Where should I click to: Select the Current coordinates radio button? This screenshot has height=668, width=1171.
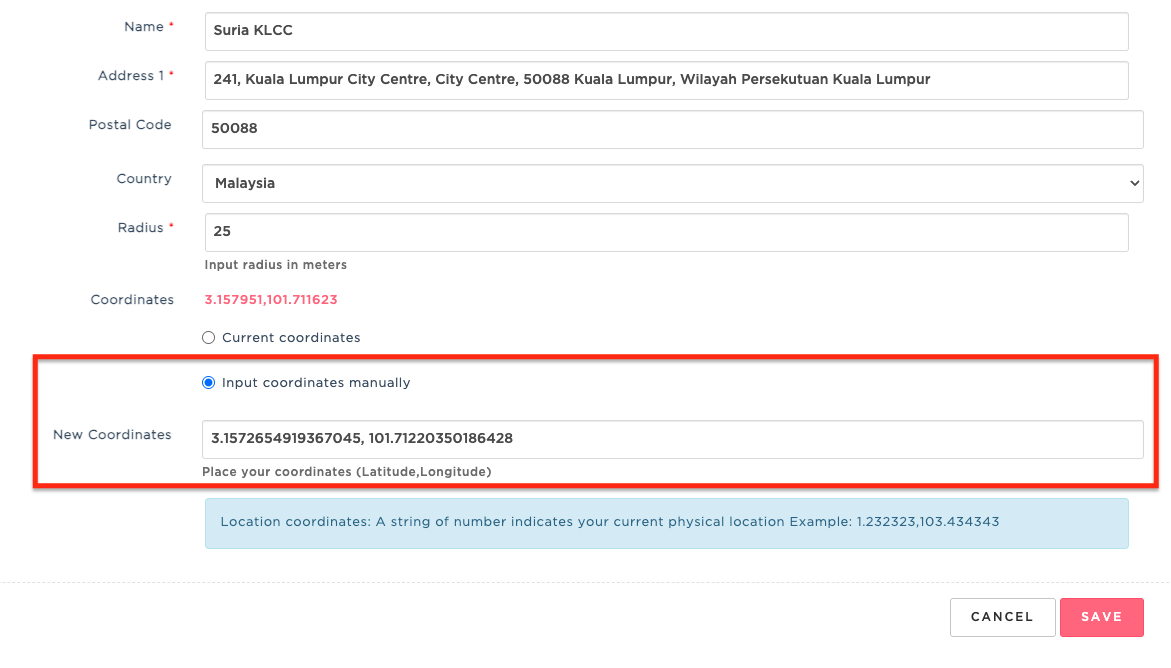click(x=208, y=338)
